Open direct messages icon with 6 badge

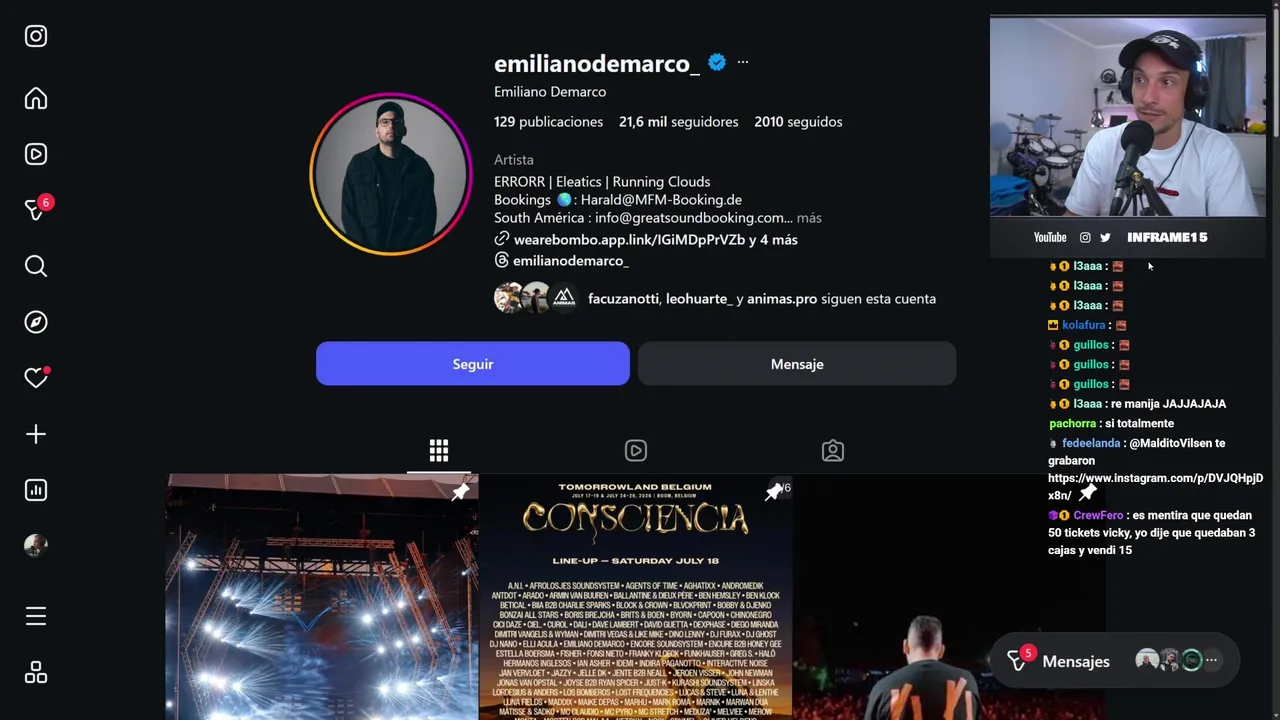pyautogui.click(x=36, y=210)
